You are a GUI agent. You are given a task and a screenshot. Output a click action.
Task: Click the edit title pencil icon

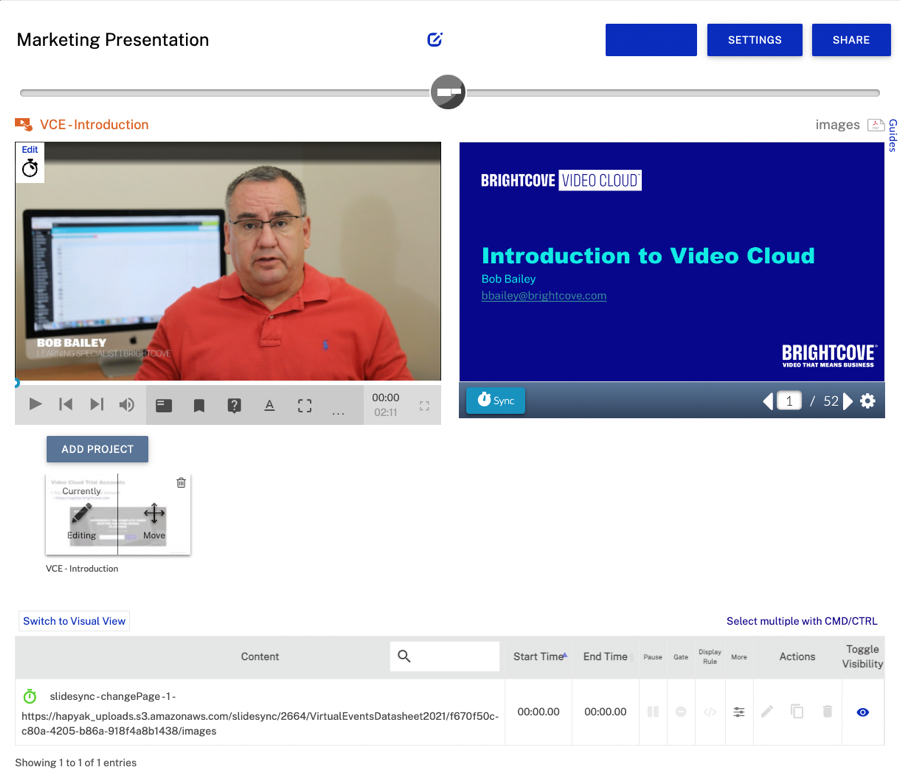point(434,40)
